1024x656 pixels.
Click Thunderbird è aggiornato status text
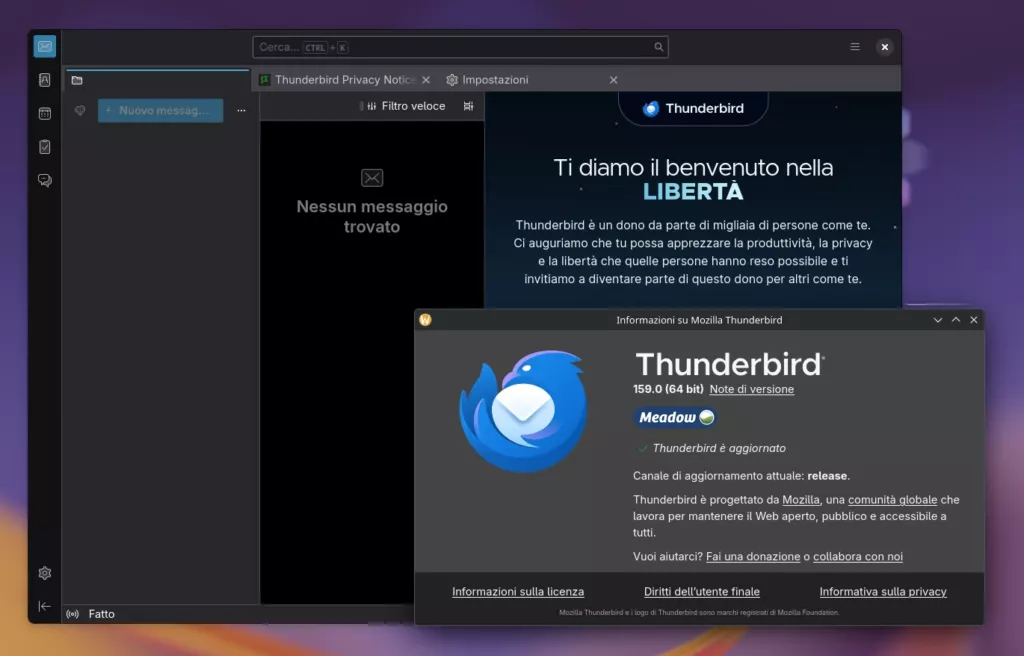point(719,448)
